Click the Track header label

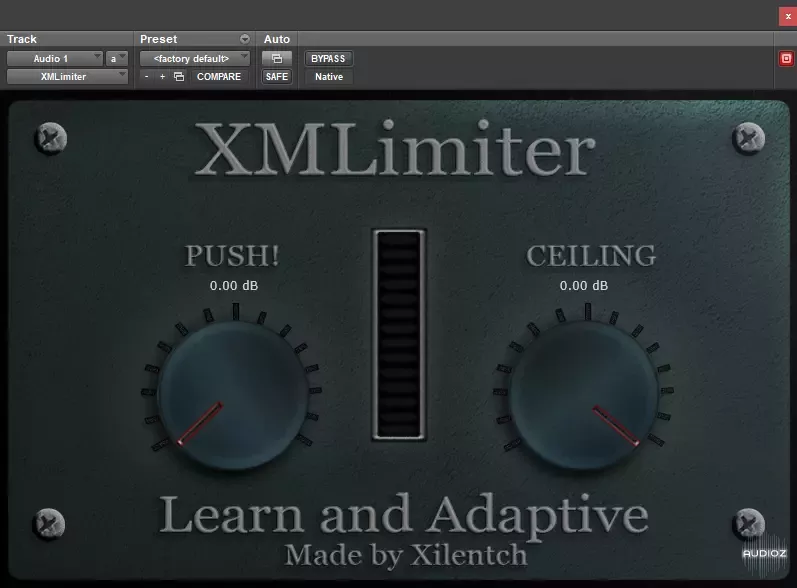[22, 39]
